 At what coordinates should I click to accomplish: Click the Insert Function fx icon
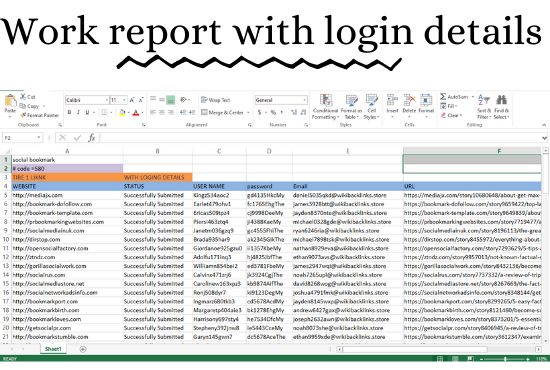92,138
